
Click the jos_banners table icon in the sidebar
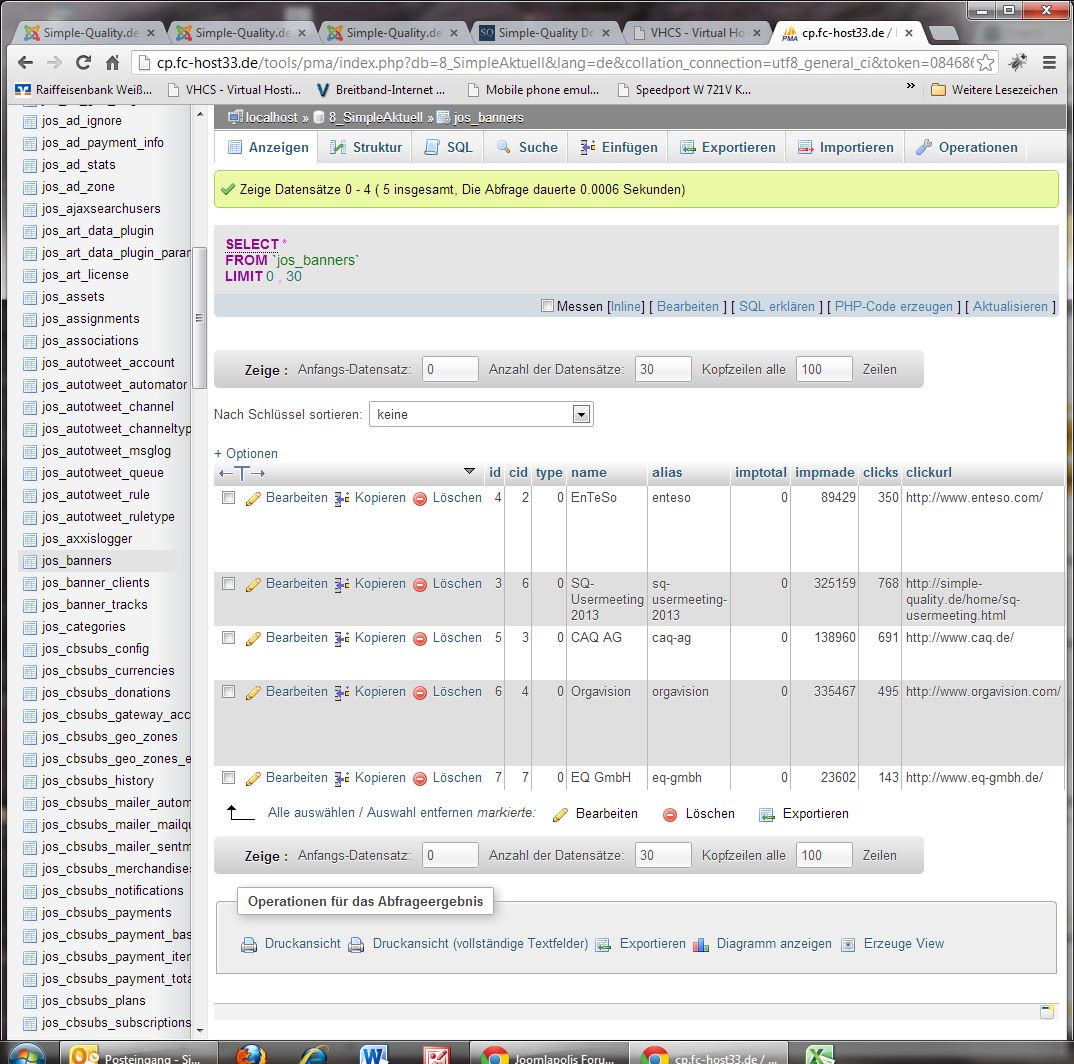pos(29,561)
